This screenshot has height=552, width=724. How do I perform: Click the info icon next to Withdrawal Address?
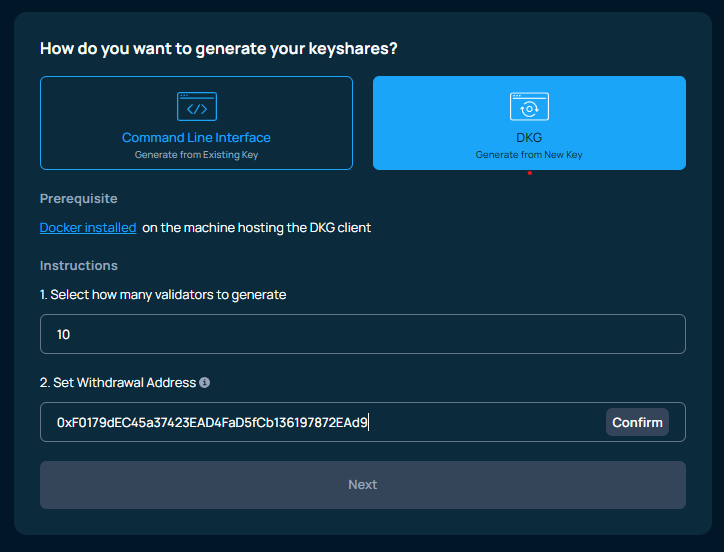point(205,382)
